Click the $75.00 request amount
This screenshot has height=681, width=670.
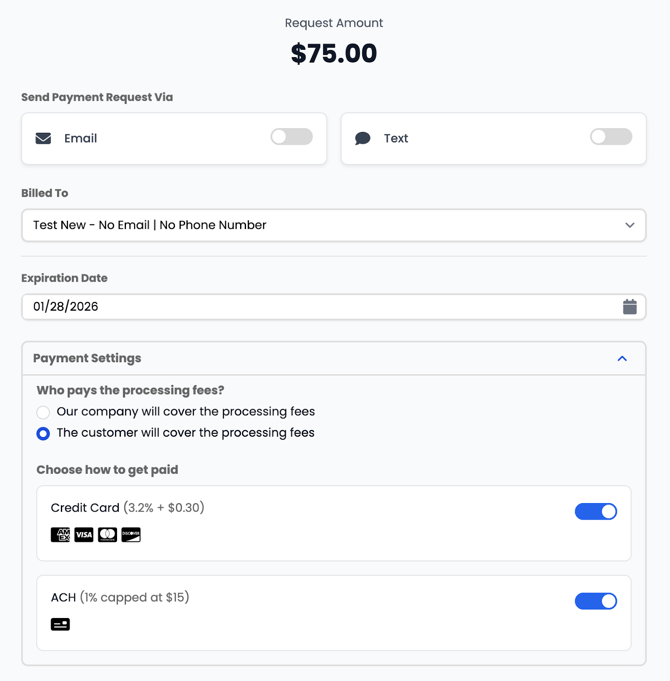[x=334, y=54]
